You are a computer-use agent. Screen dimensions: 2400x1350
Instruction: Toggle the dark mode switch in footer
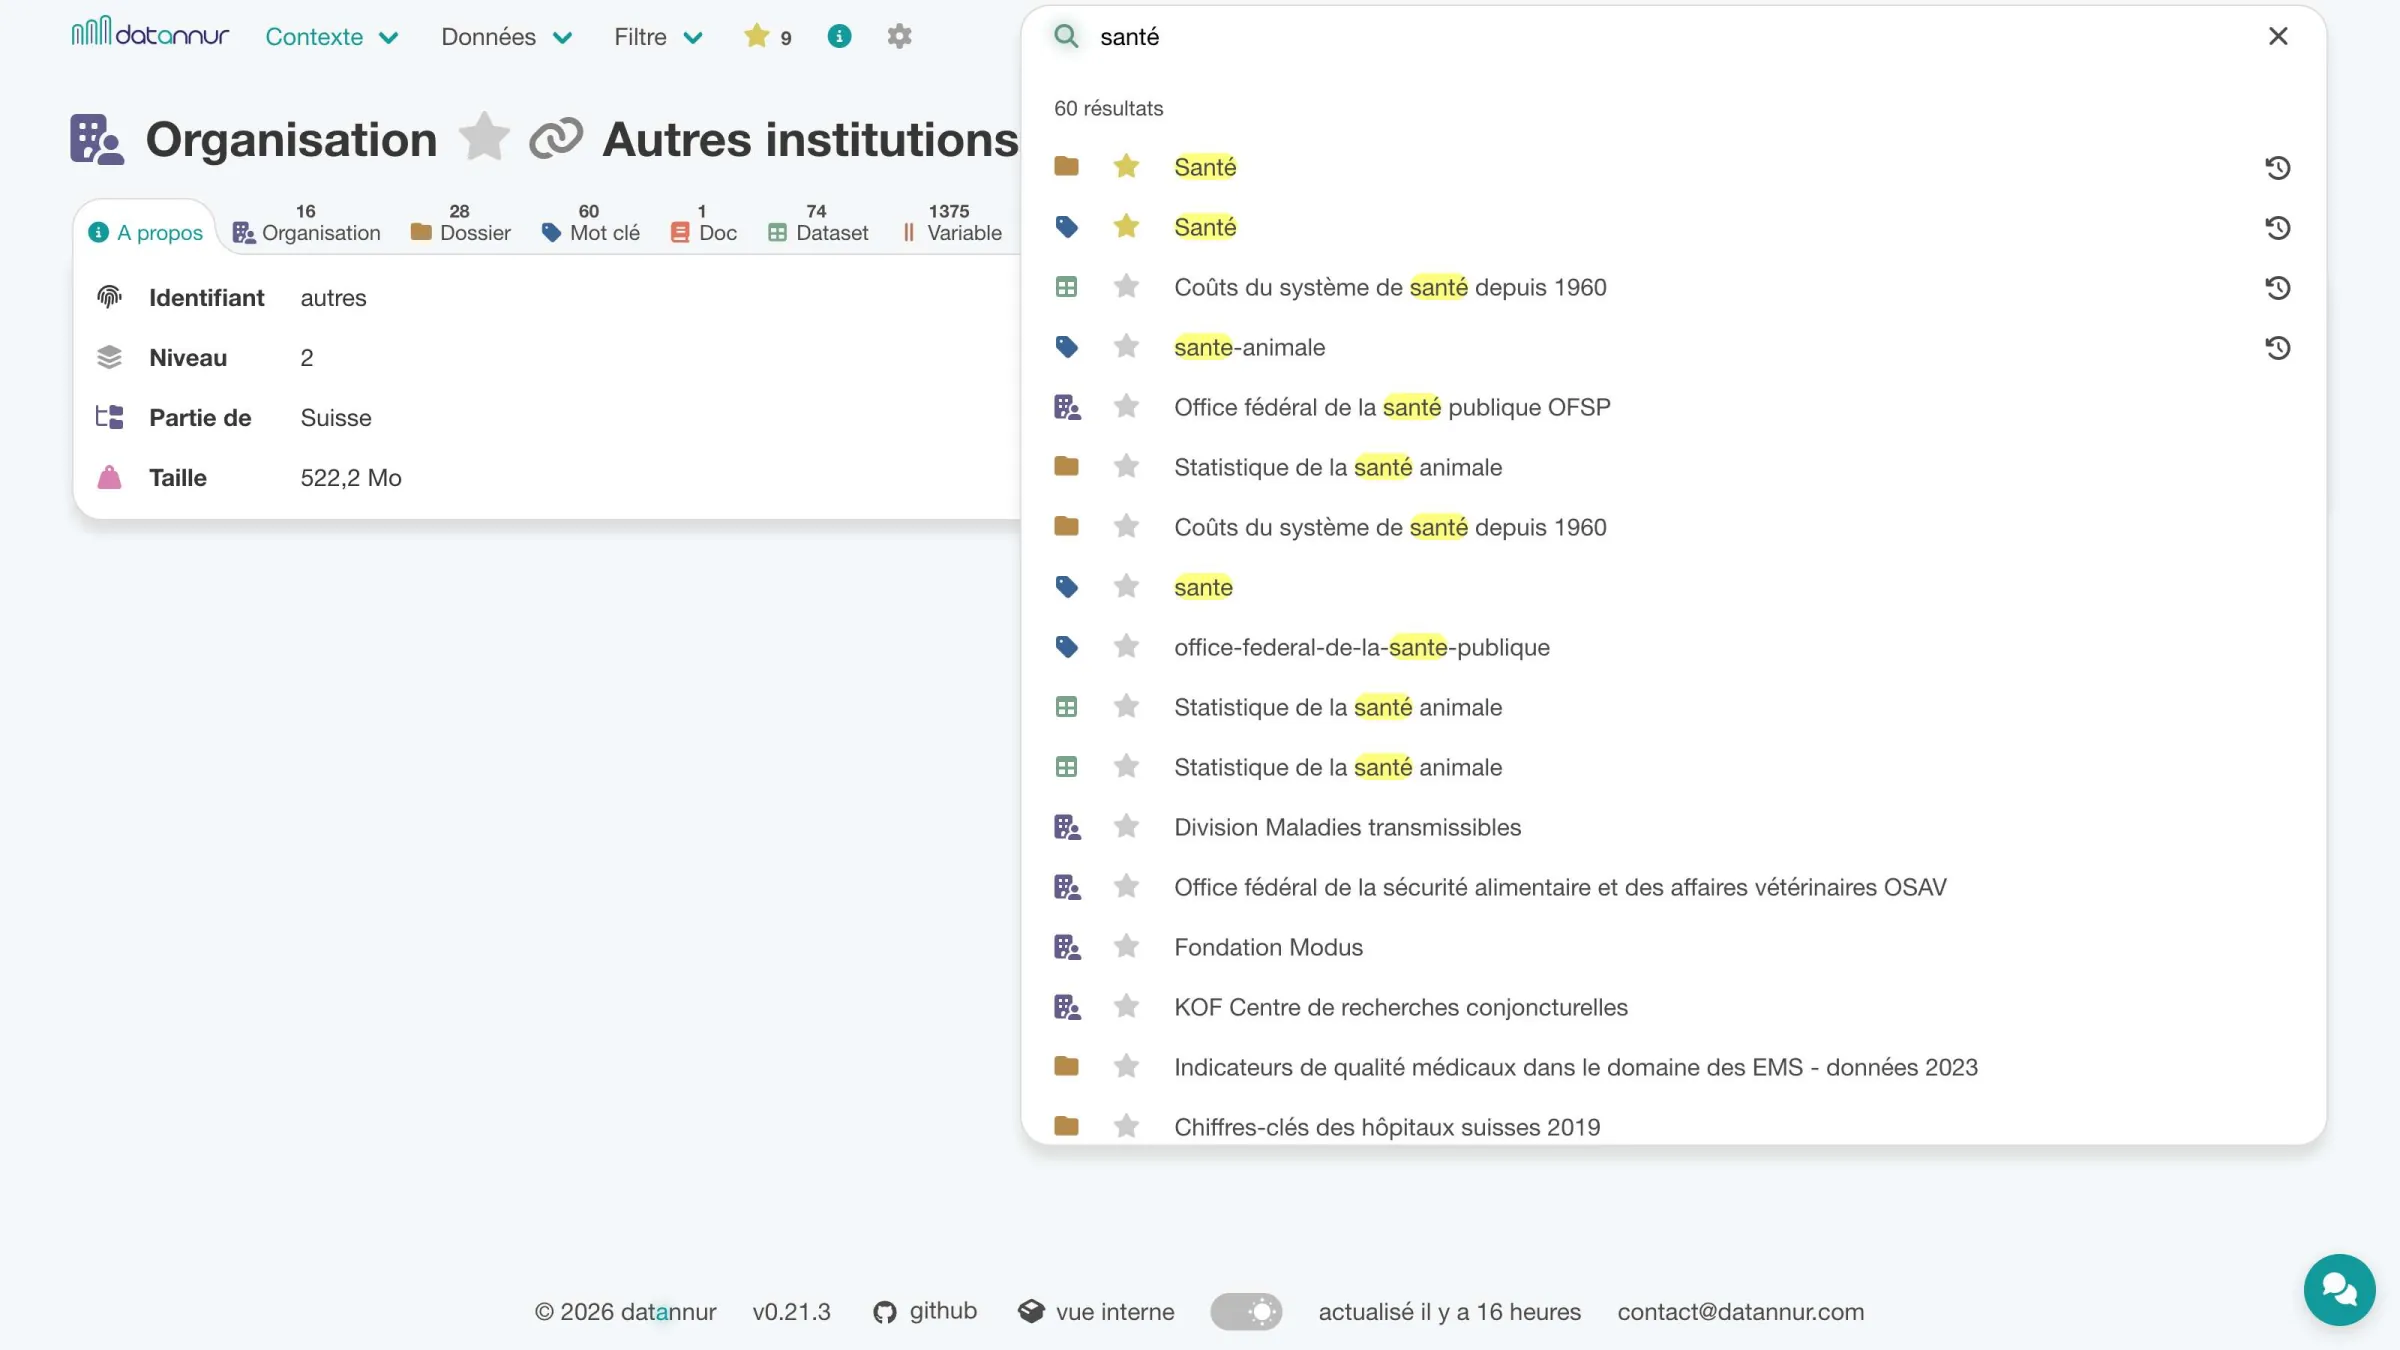(x=1246, y=1311)
